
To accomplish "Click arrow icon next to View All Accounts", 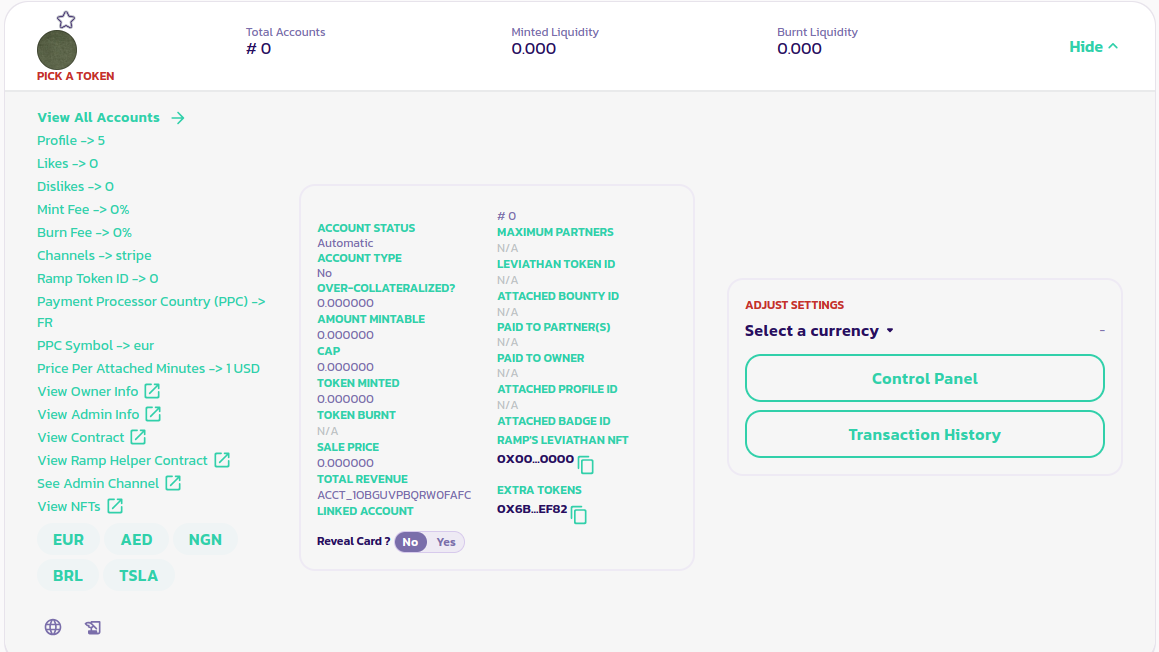I will (178, 118).
